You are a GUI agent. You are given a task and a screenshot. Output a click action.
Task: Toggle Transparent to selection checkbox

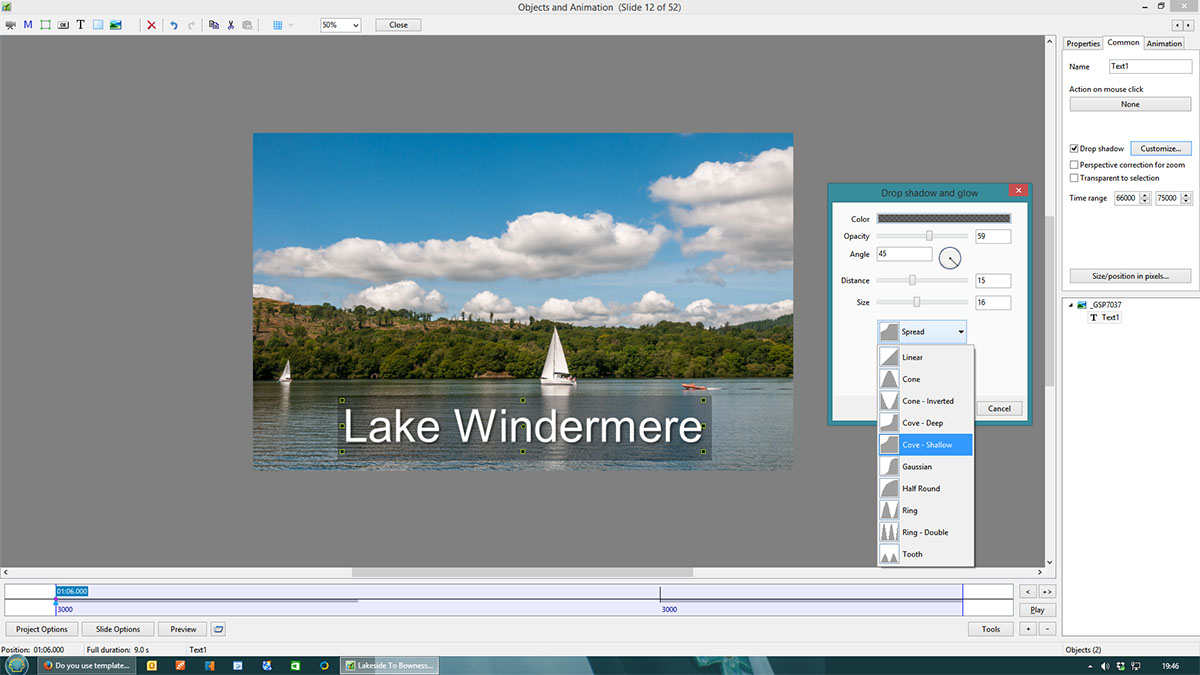1074,178
